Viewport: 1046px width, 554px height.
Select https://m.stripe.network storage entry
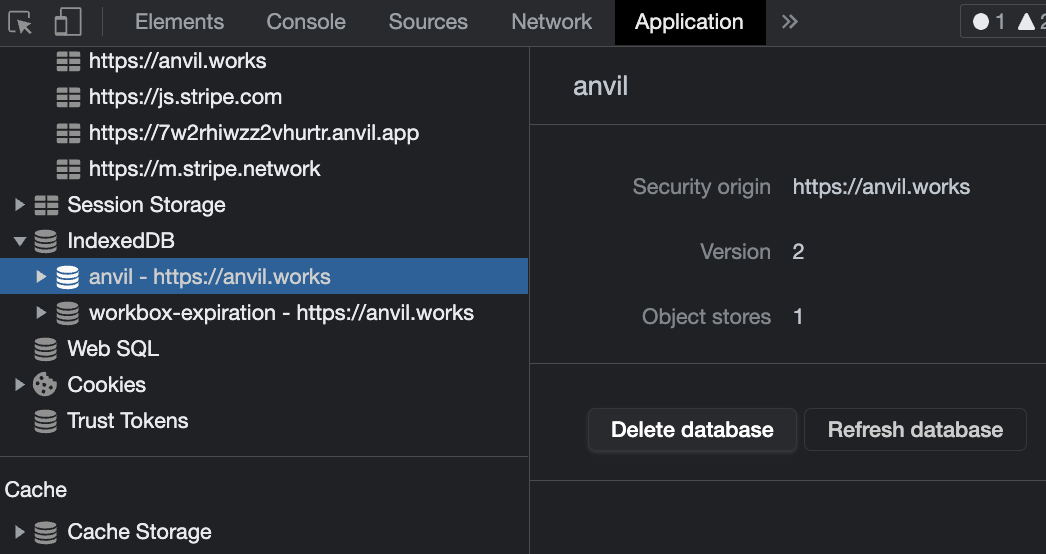coord(204,169)
